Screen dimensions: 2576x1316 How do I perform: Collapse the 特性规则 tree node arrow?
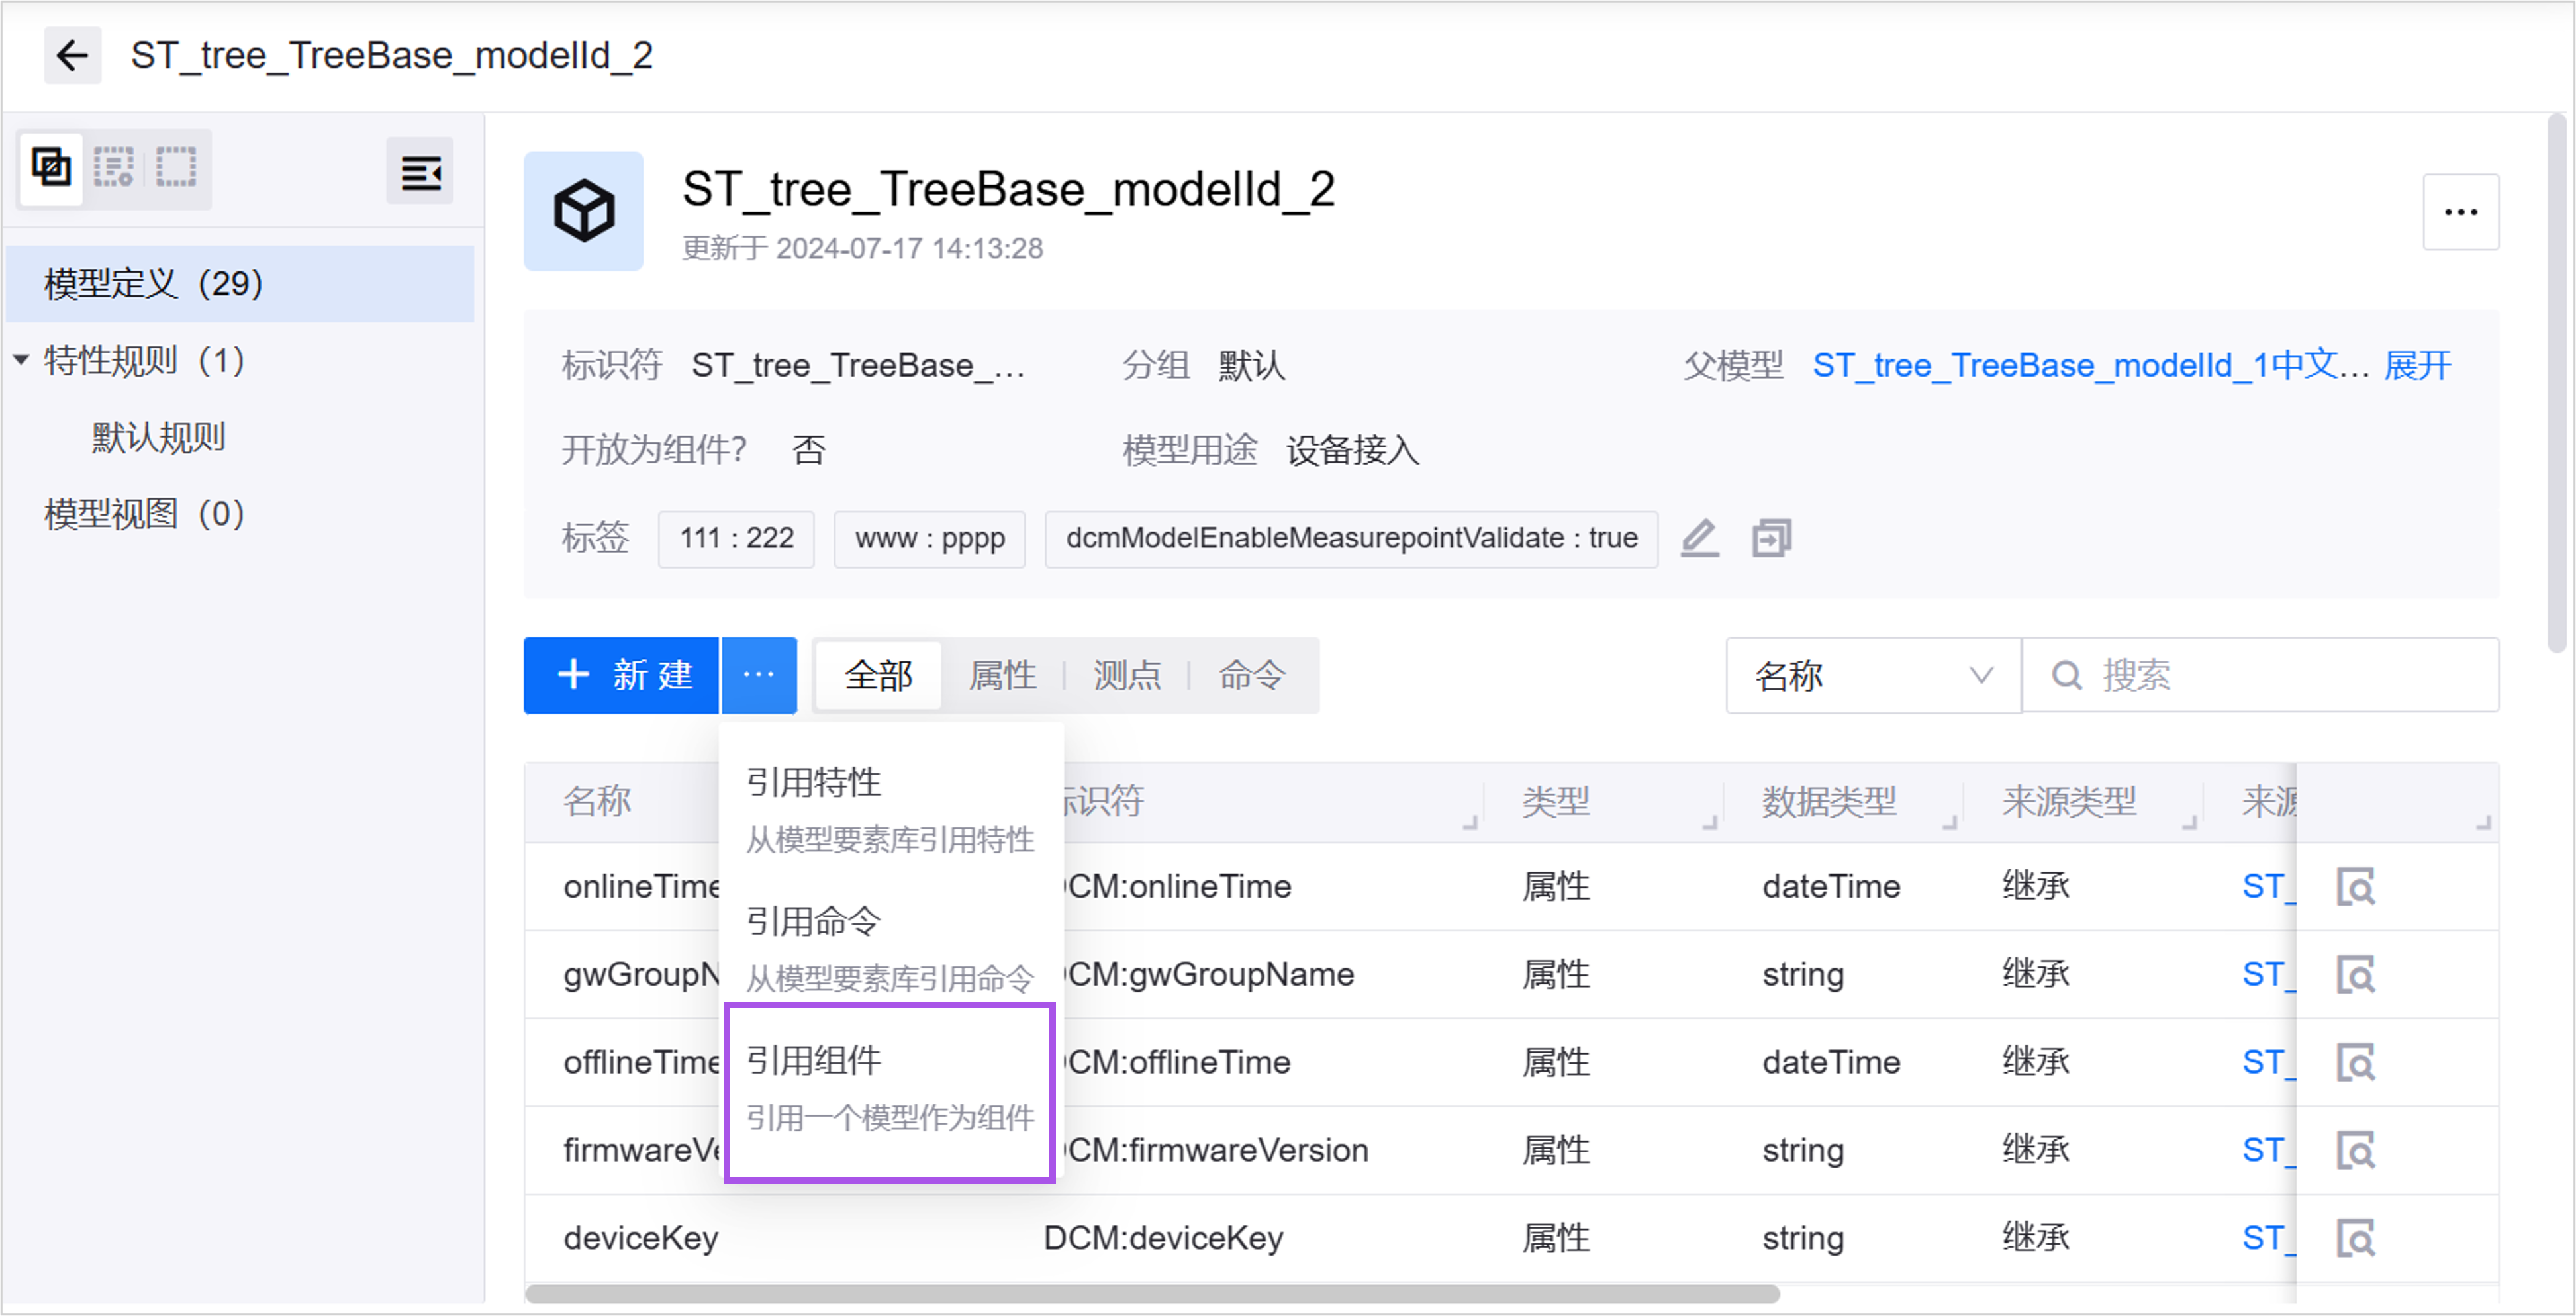21,360
